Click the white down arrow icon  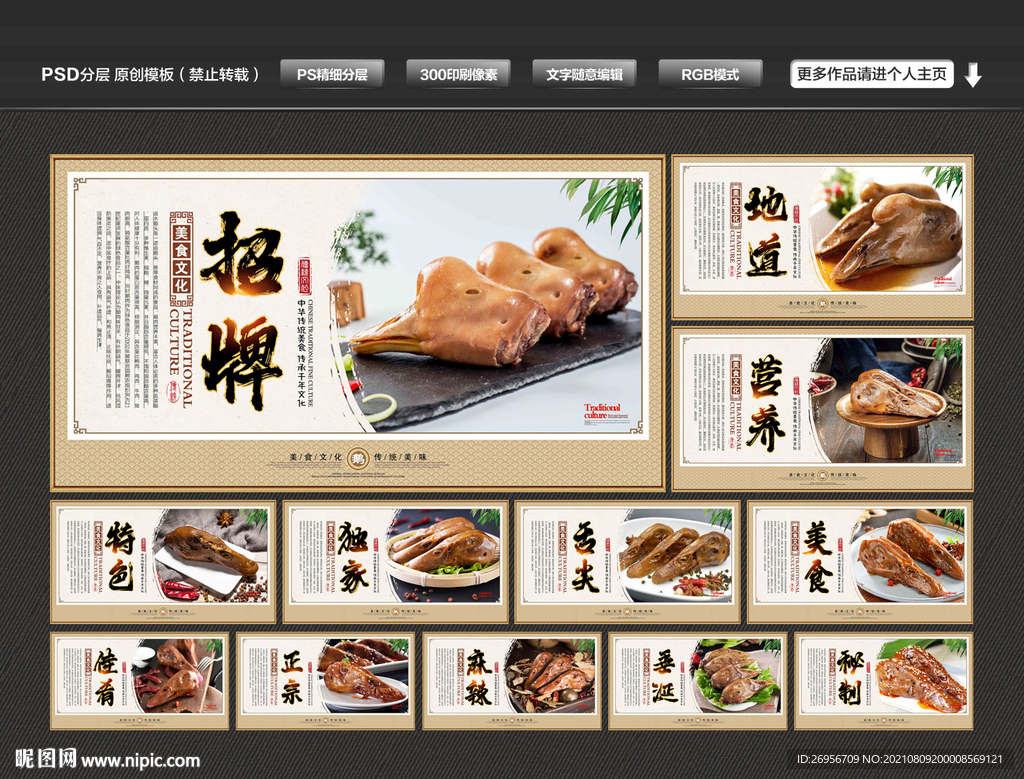(973, 74)
